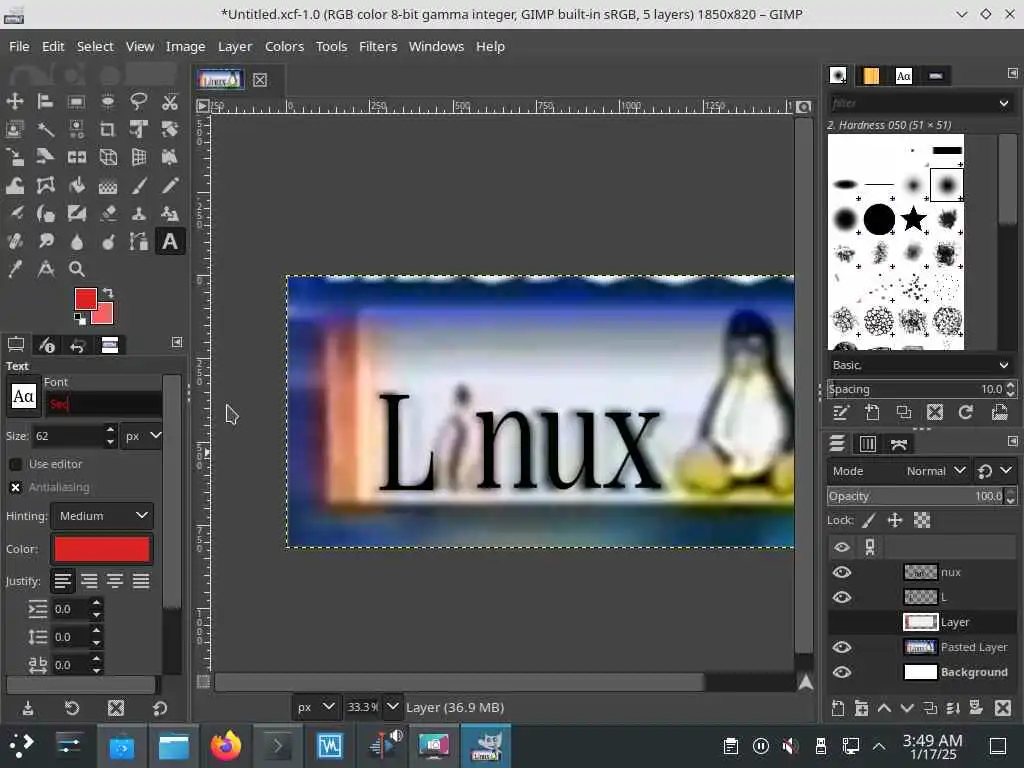The width and height of the screenshot is (1024, 768).
Task: Click the foreground color red swatch
Action: point(86,299)
